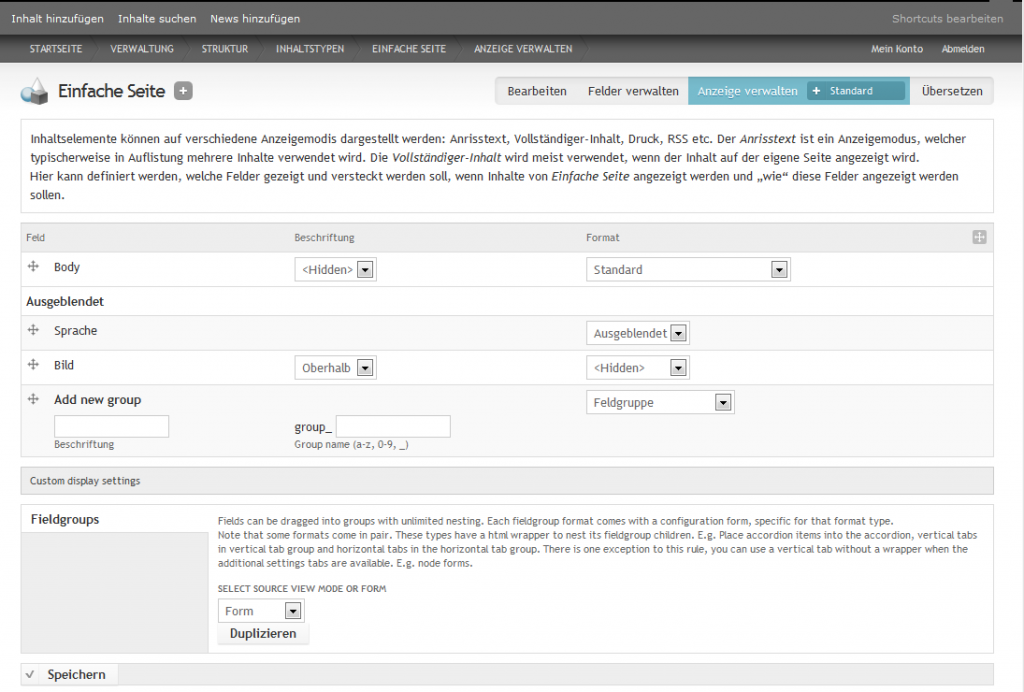This screenshot has width=1024, height=692.
Task: Click the drag handle for Sprache row
Action: 33,330
